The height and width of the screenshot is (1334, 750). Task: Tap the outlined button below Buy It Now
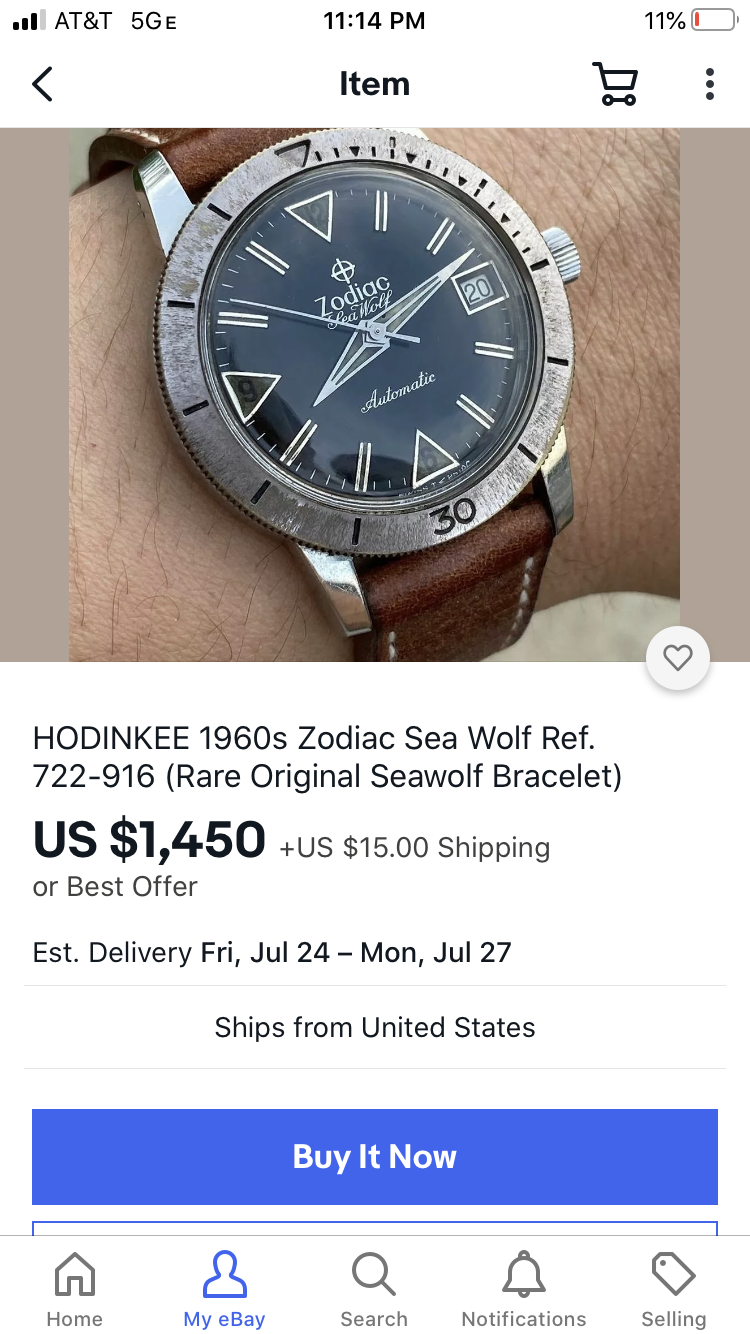tap(375, 1228)
